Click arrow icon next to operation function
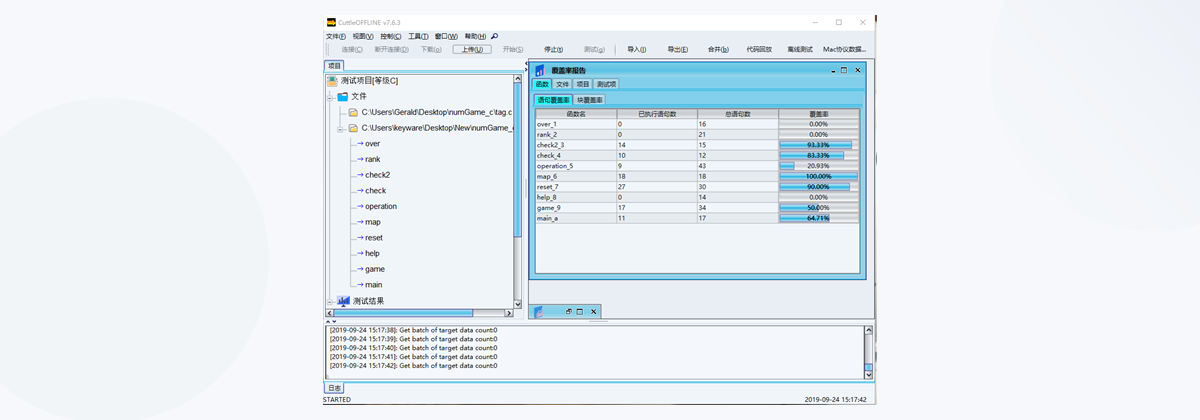 360,206
